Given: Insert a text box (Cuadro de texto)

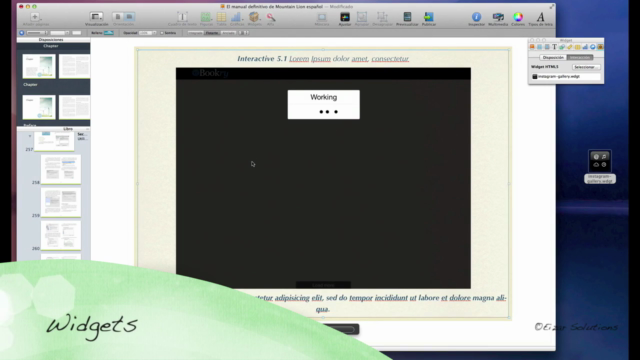Looking at the screenshot, I should pyautogui.click(x=182, y=17).
